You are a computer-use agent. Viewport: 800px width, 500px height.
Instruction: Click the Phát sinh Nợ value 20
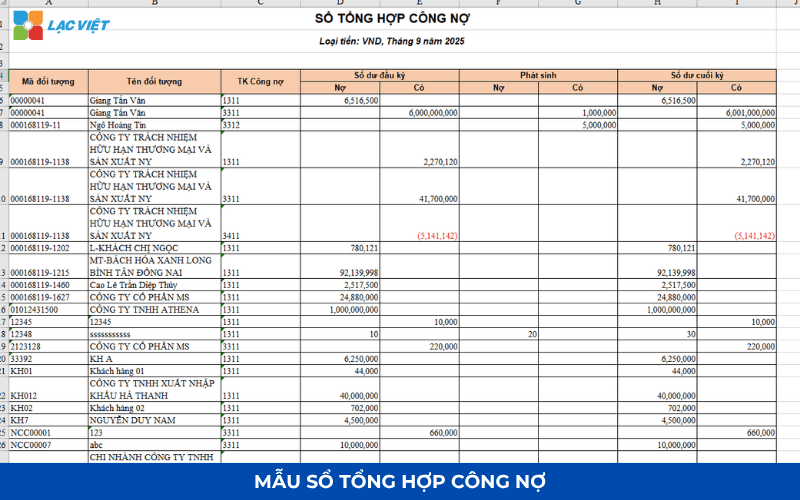(x=499, y=334)
